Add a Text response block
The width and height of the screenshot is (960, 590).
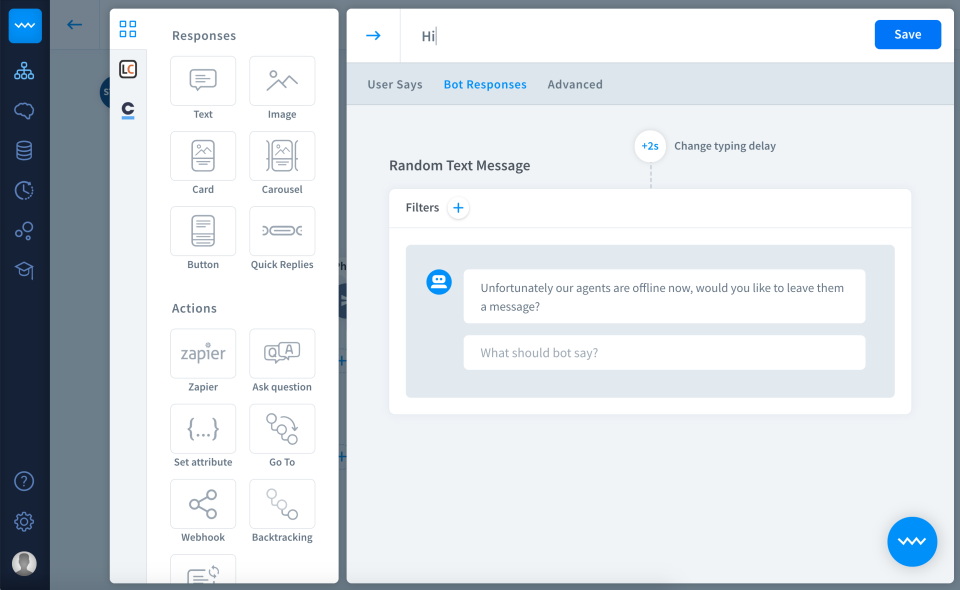pyautogui.click(x=202, y=81)
